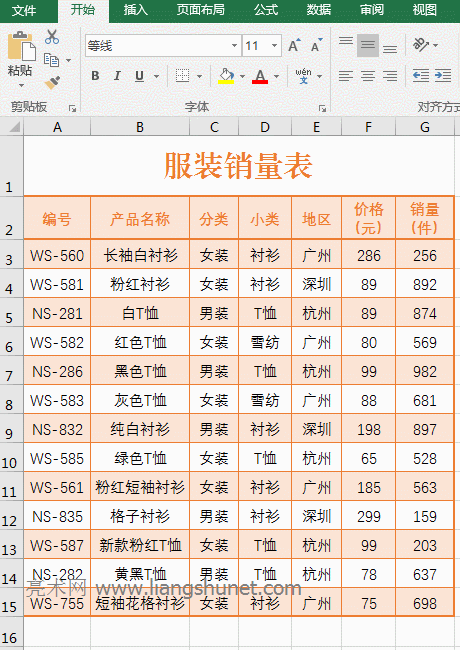Switch to the 开始 tab

pos(83,10)
